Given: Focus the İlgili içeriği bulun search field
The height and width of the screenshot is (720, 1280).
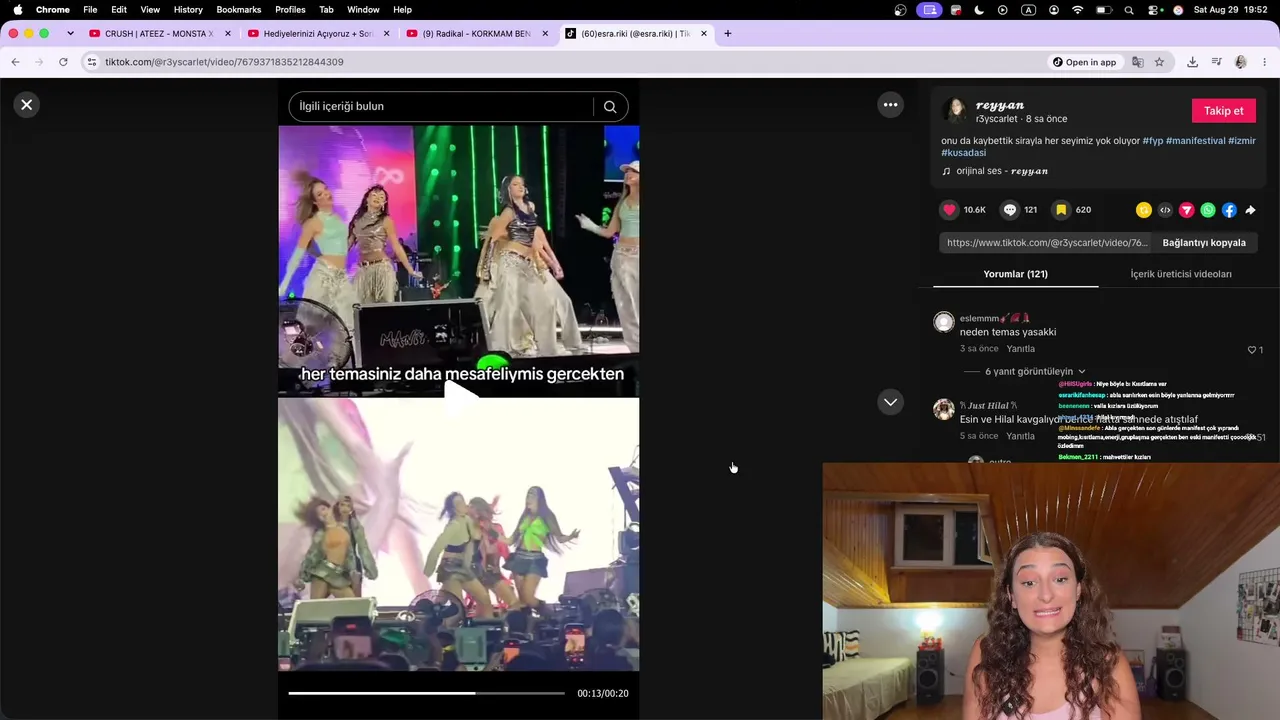Looking at the screenshot, I should 441,106.
